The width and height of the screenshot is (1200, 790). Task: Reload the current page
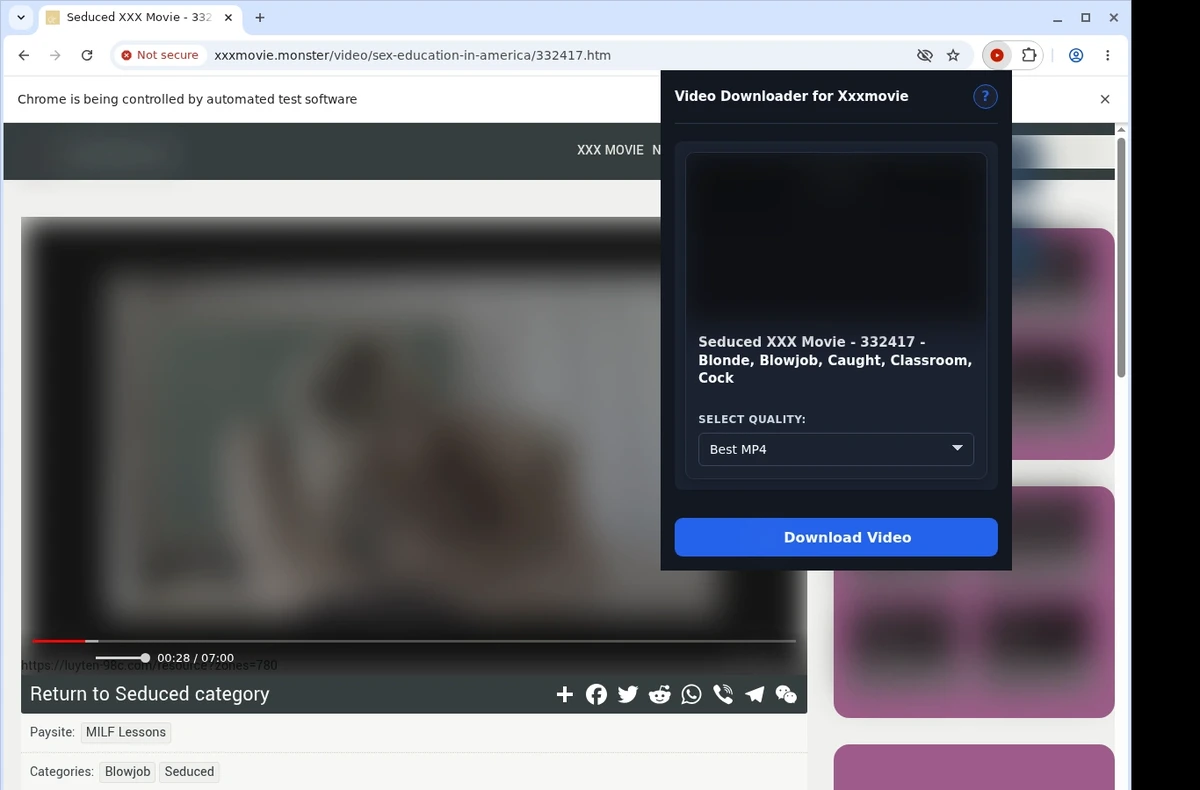click(87, 55)
